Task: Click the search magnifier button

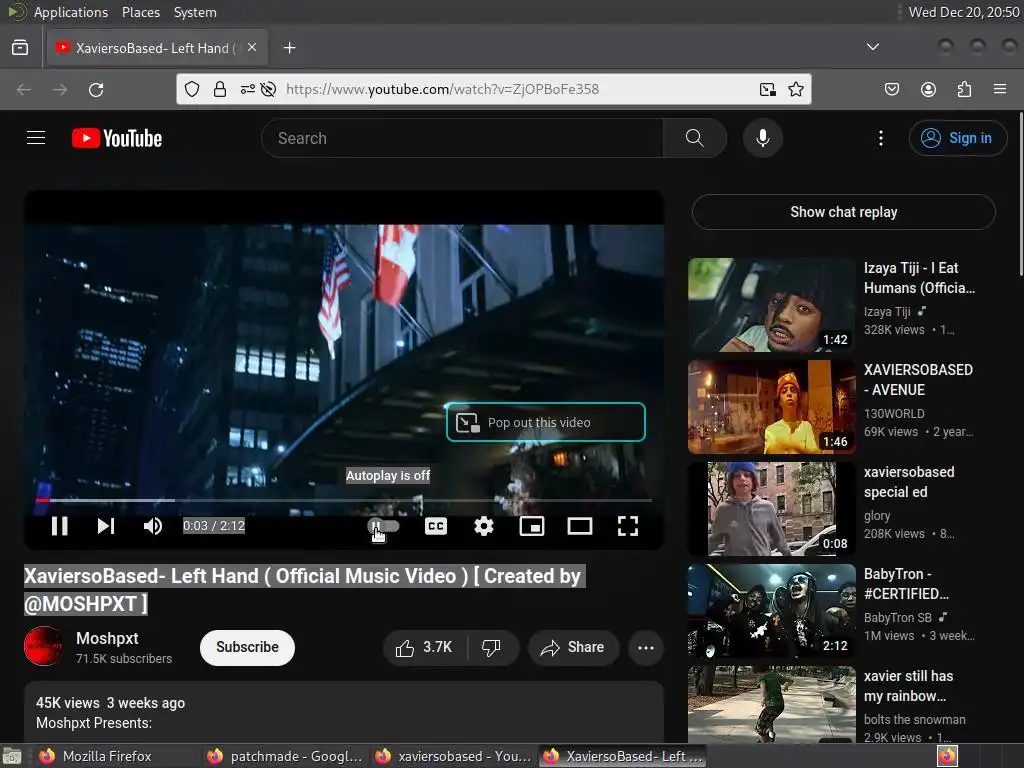Action: click(695, 138)
